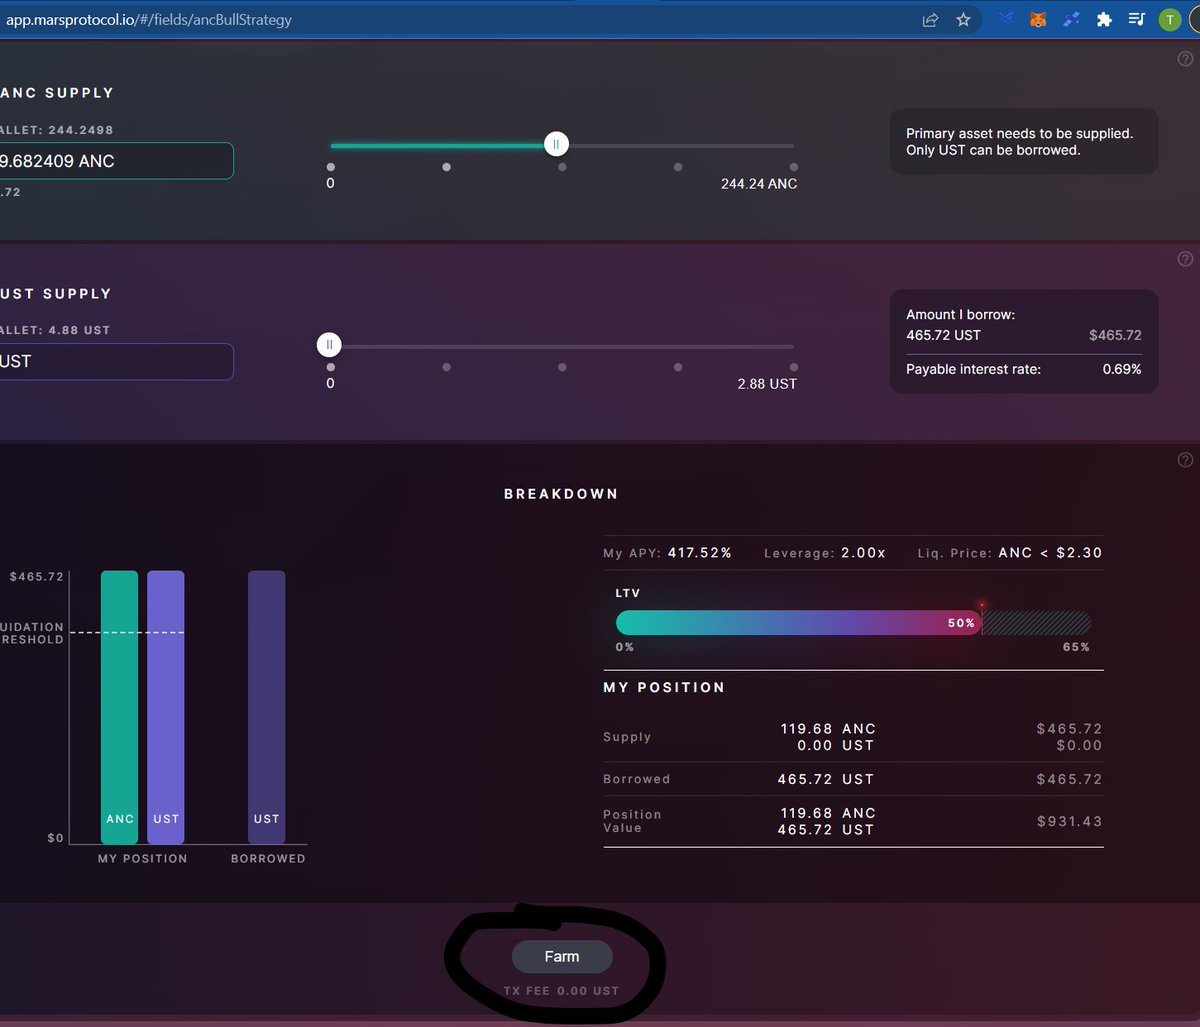
Task: Open the satellite wallet extension icon
Action: [1071, 19]
